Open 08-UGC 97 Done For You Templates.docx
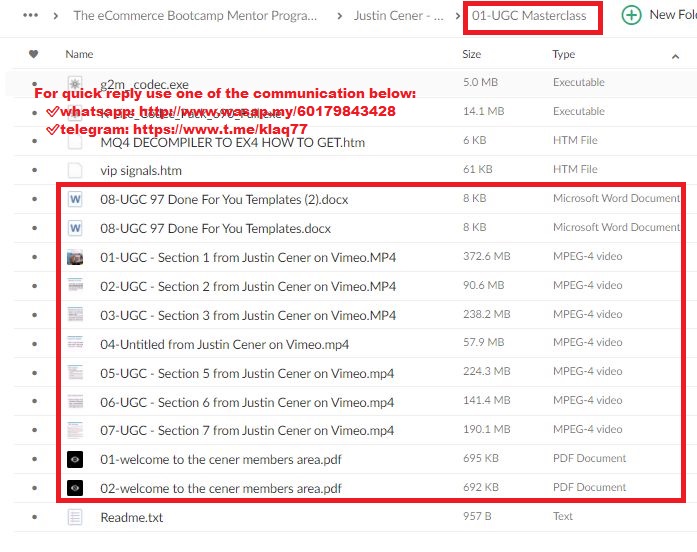 click(216, 228)
